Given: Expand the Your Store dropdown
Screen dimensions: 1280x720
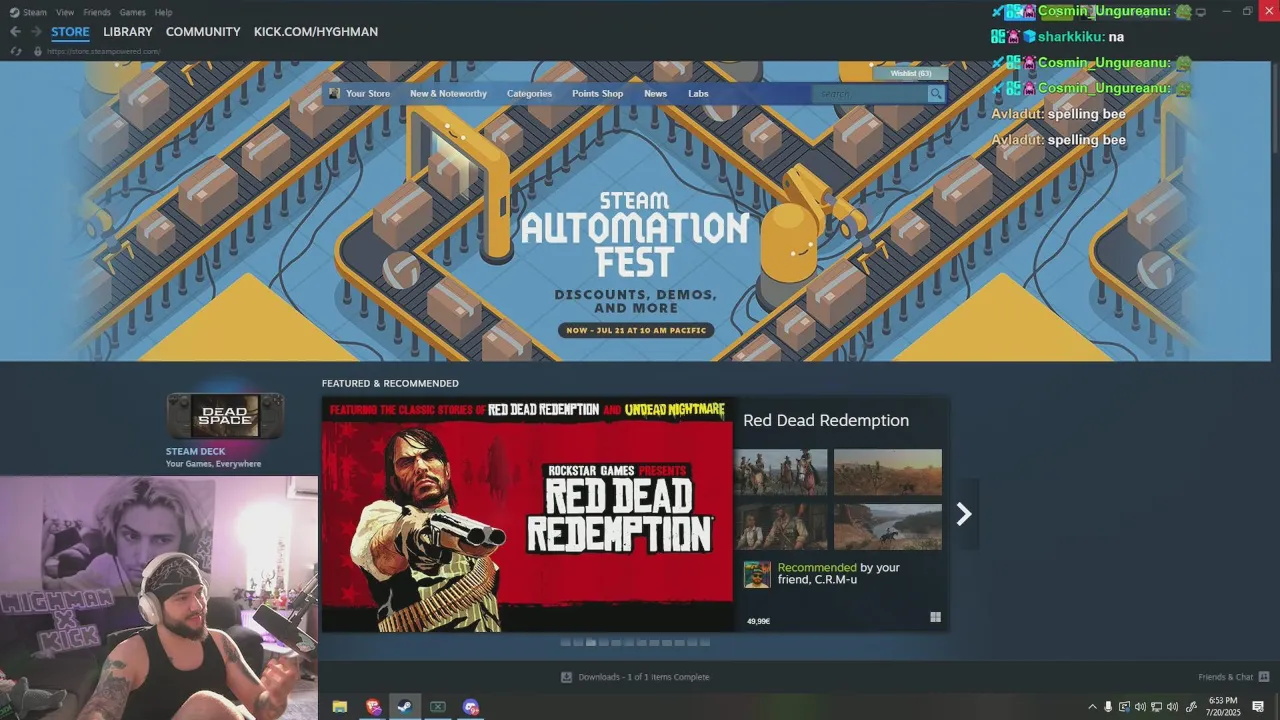Looking at the screenshot, I should 368,94.
